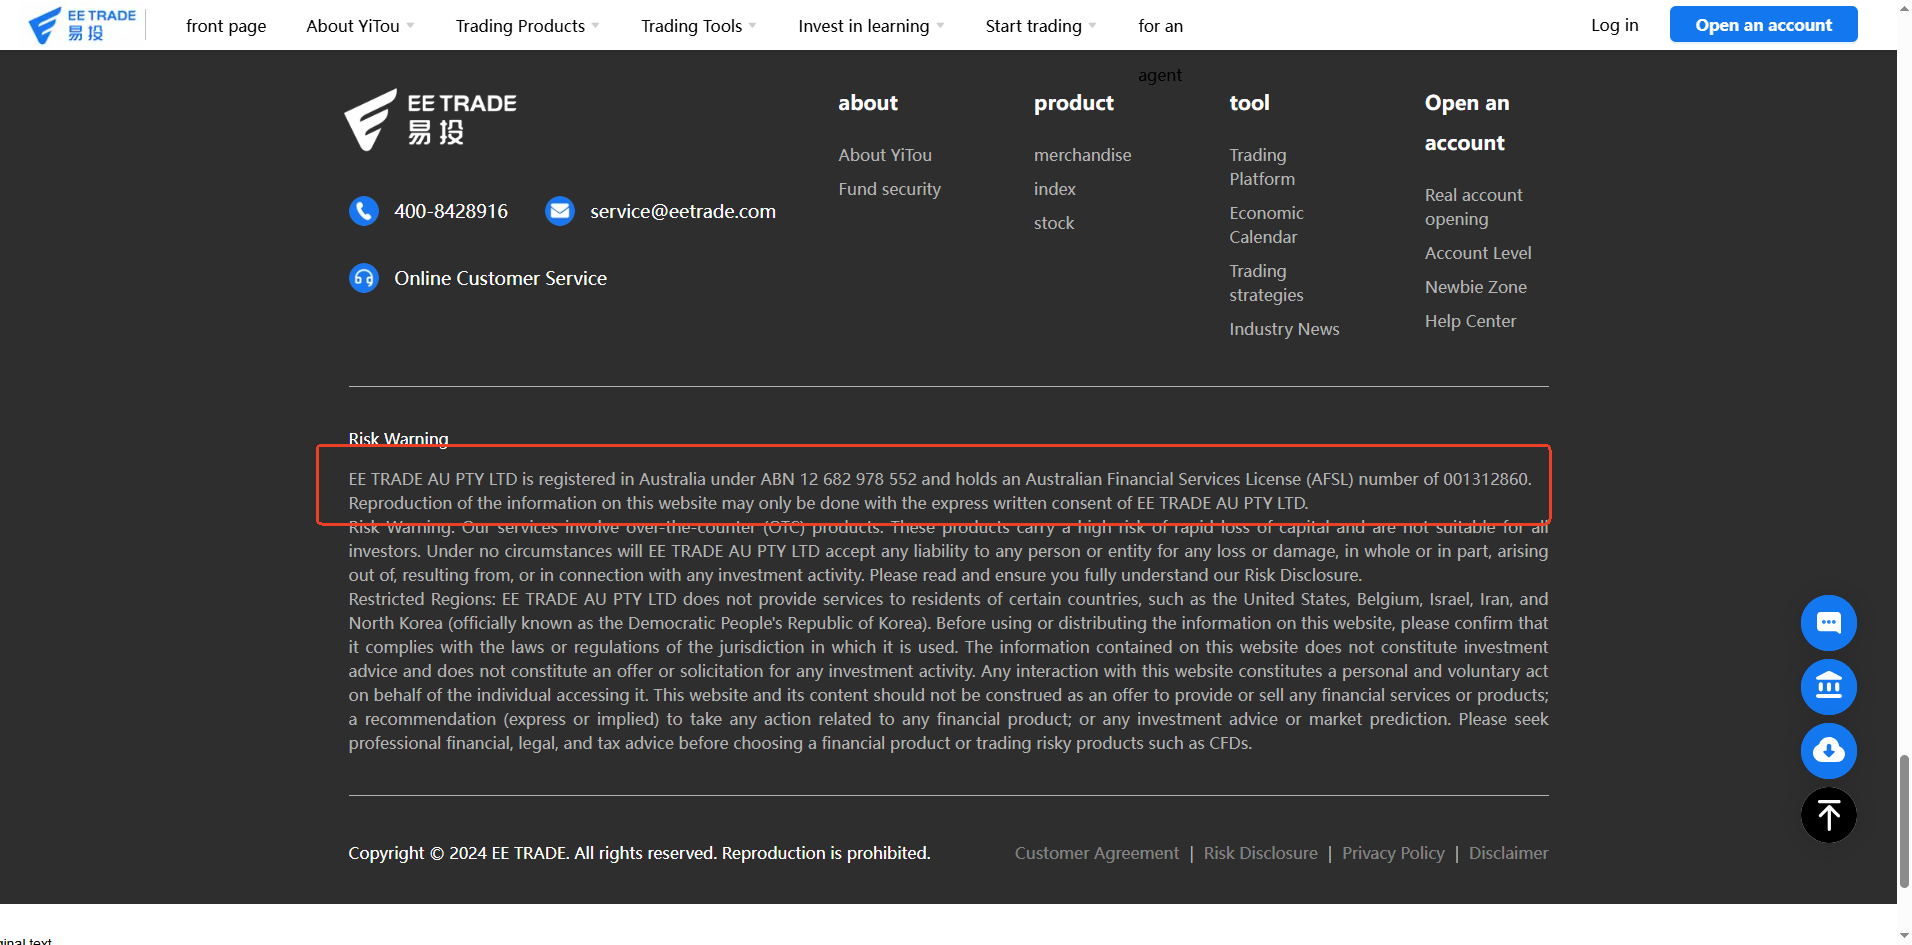Click the Real account opening link
Screen dimensions: 1912x945
tap(1474, 207)
